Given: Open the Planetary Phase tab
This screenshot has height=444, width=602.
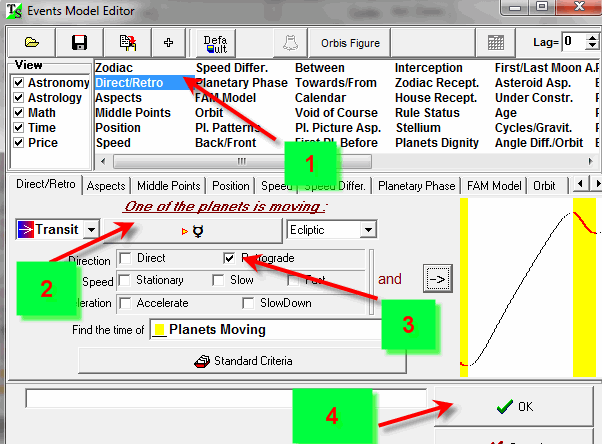Looking at the screenshot, I should click(415, 186).
